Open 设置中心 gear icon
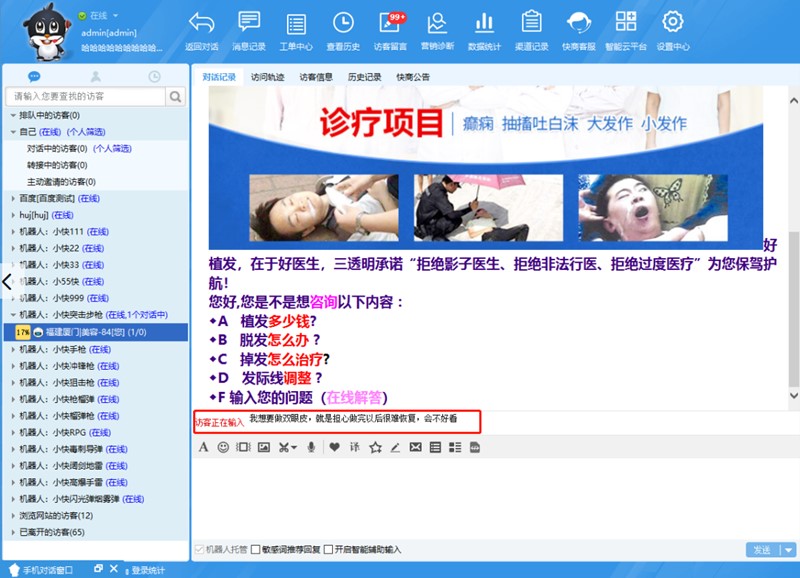Screen dimensions: 800x578 tap(672, 29)
